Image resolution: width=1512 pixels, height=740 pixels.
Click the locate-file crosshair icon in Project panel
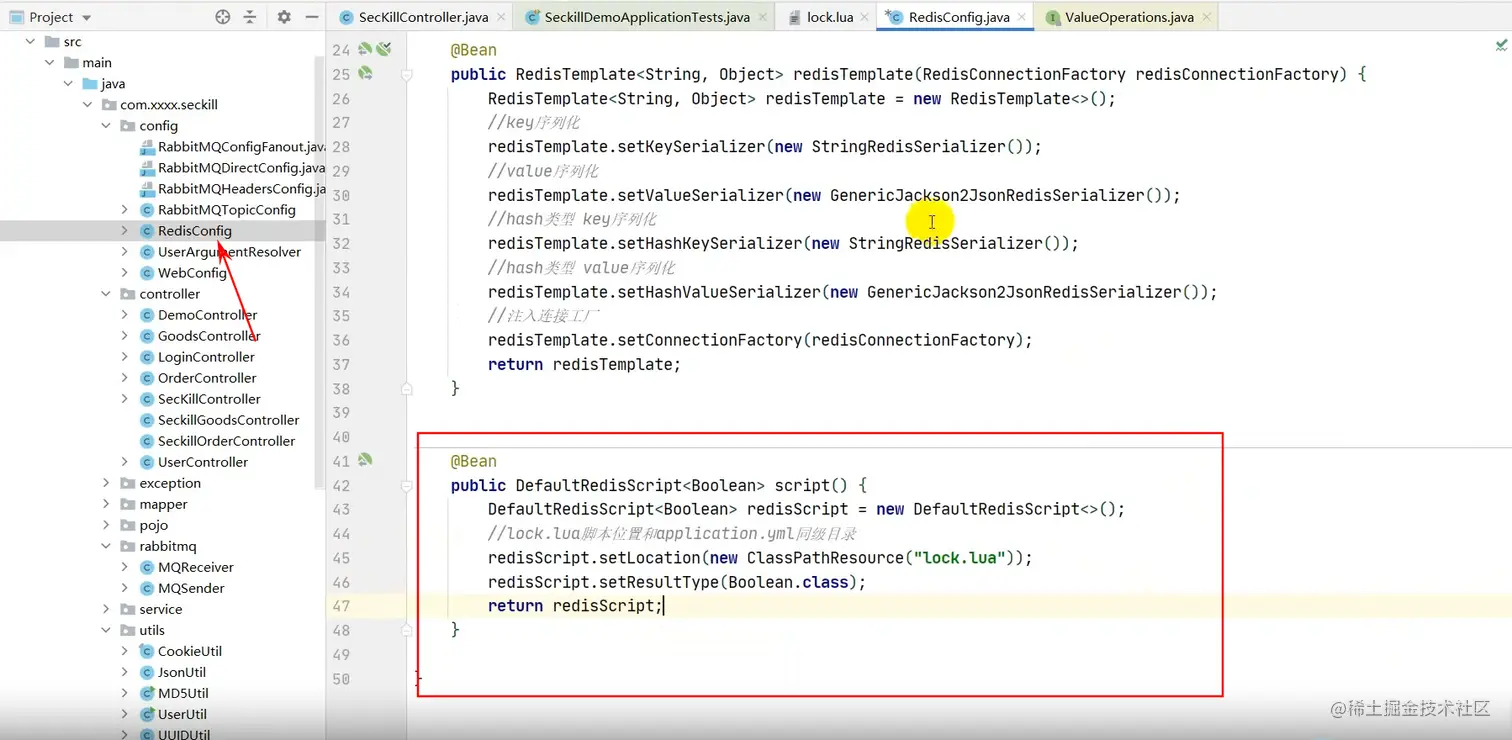pos(222,17)
